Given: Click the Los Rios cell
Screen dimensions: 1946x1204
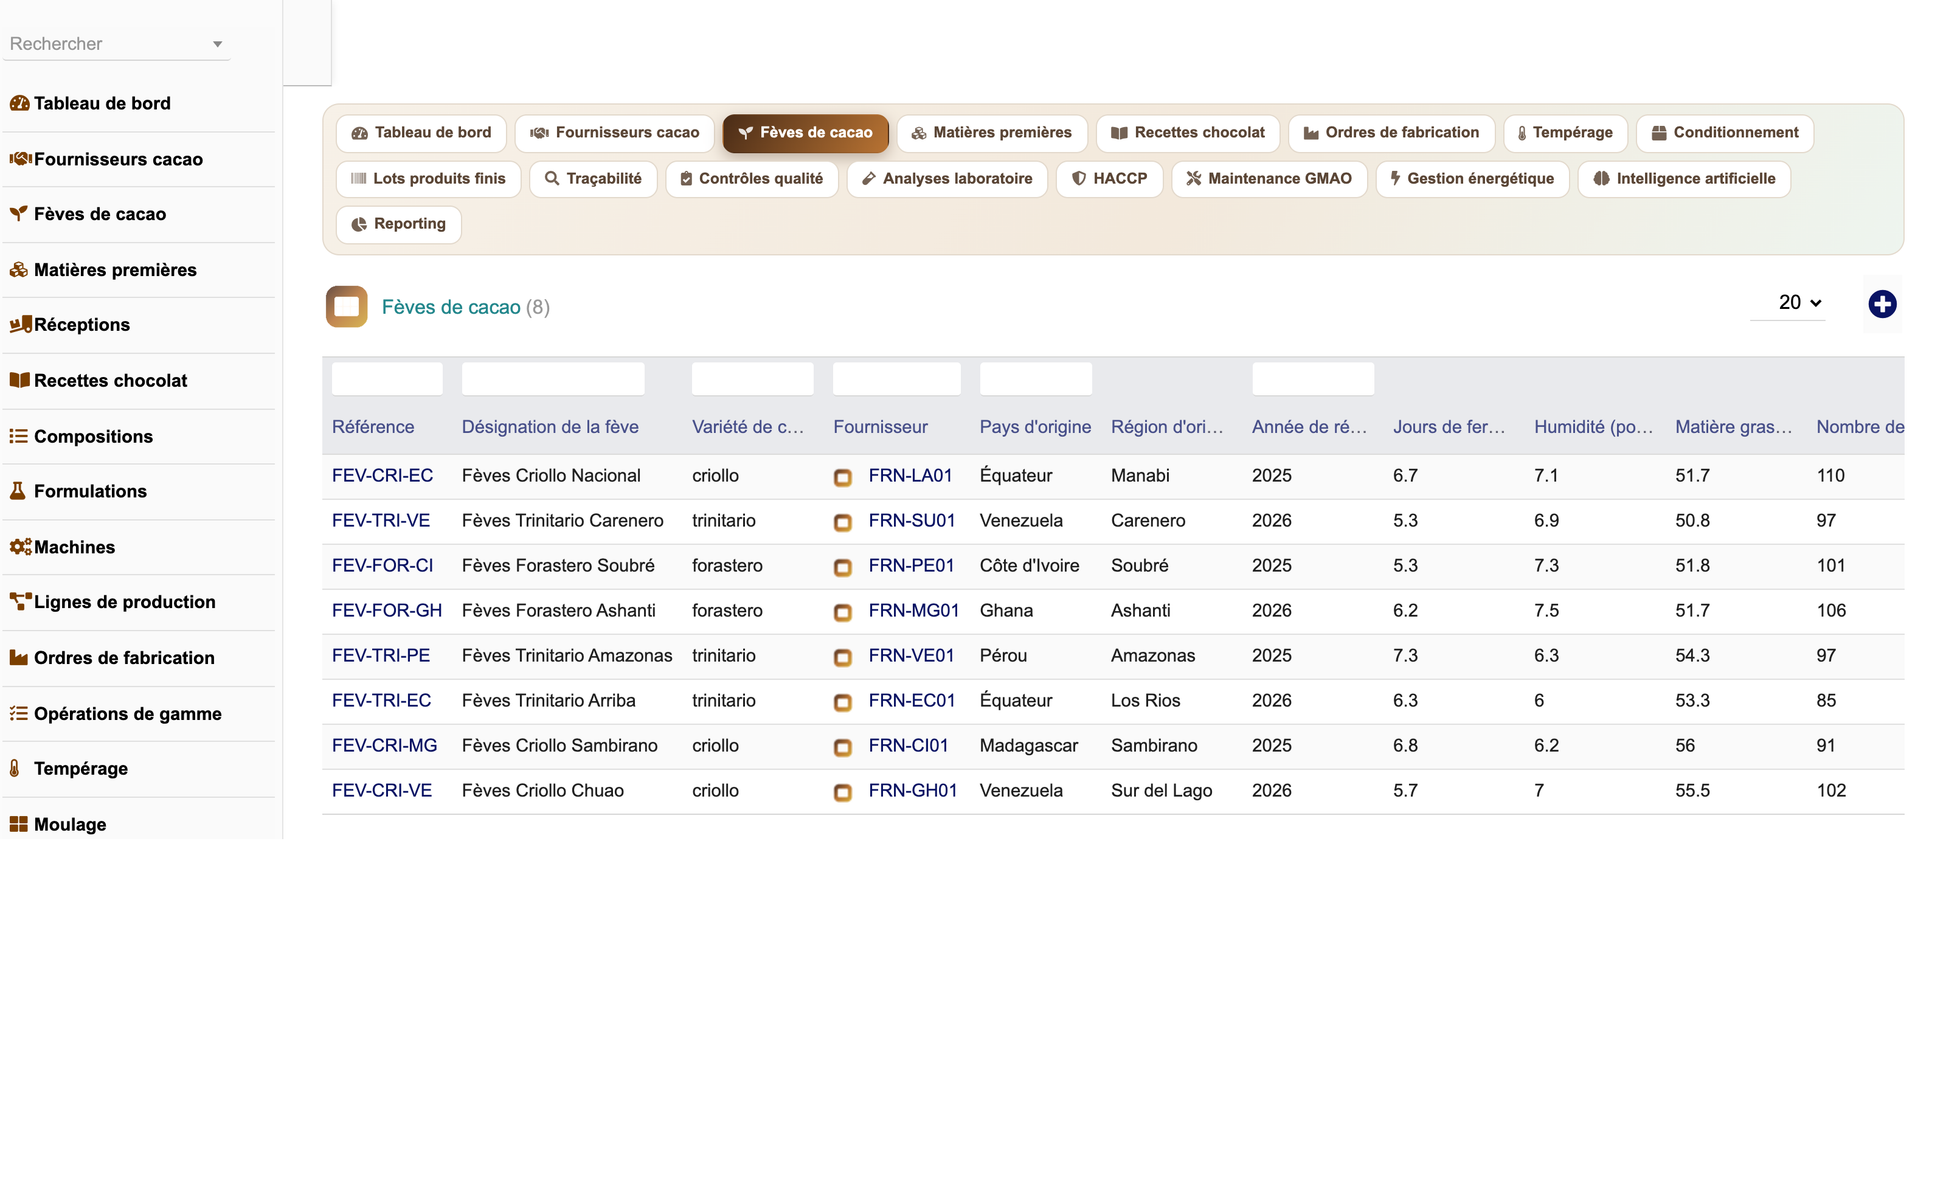Looking at the screenshot, I should pyautogui.click(x=1145, y=701).
